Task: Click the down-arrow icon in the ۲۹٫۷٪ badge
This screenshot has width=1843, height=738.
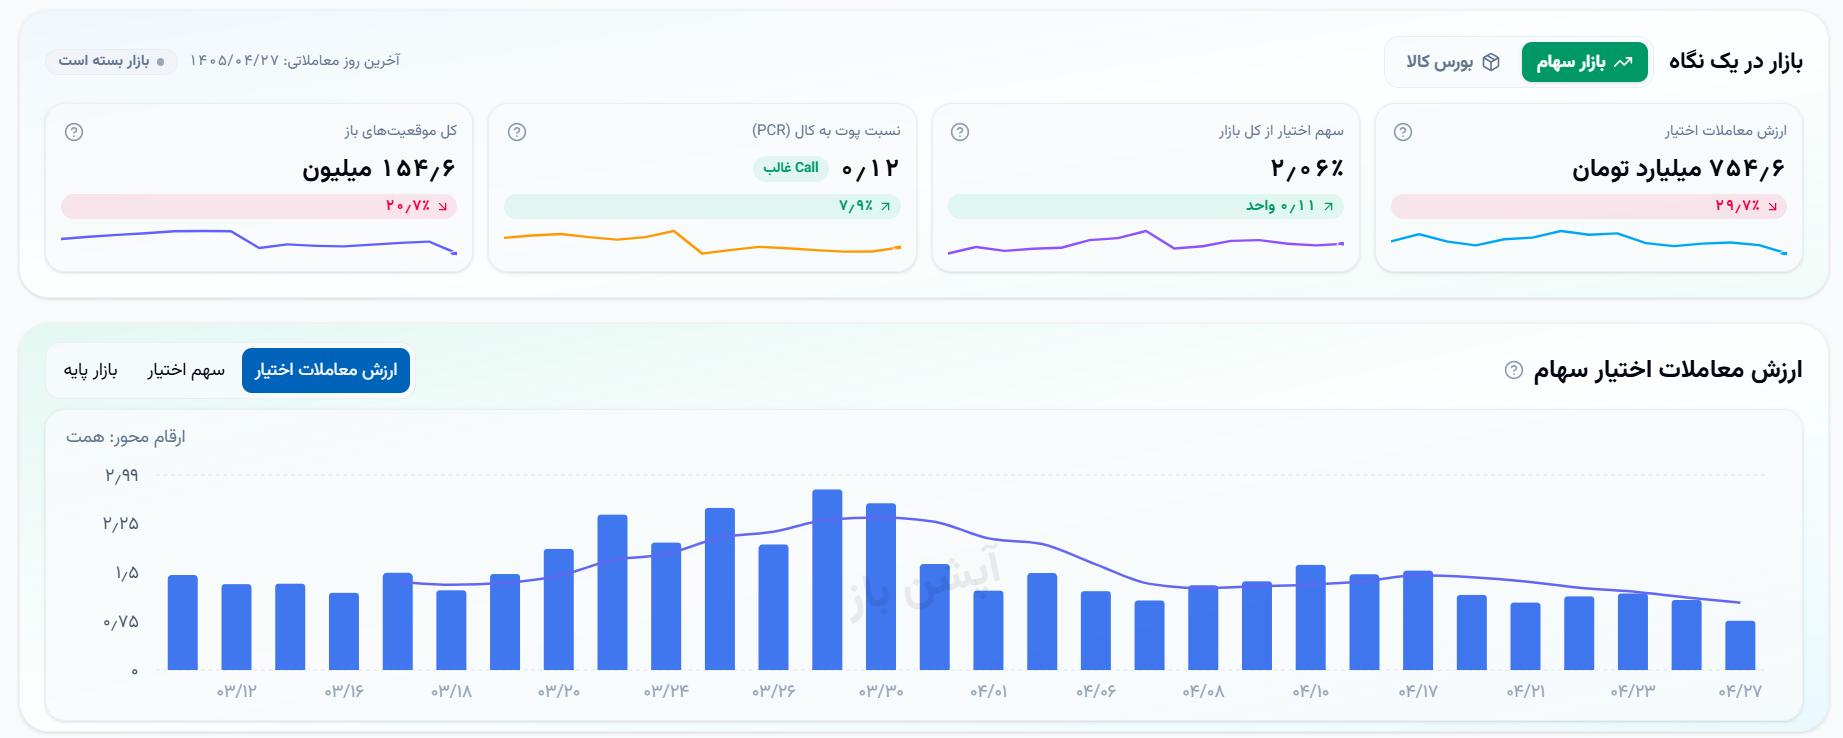Action: point(1773,206)
